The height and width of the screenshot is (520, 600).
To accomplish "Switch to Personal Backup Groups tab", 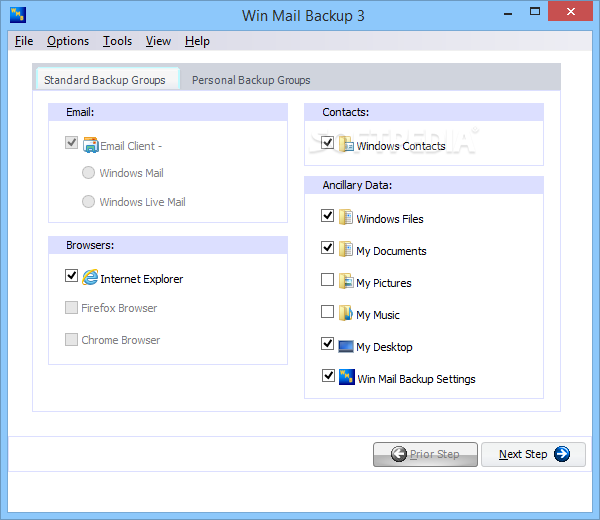I will (251, 80).
